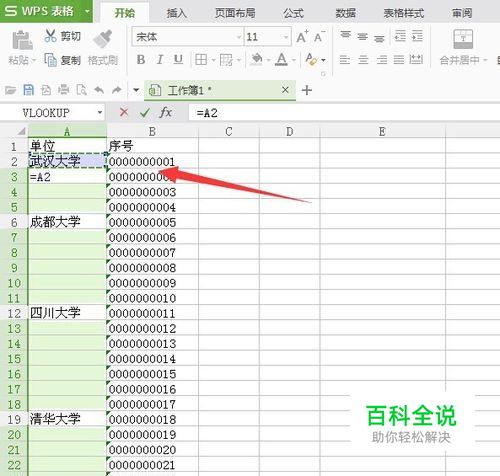Click the font color A icon
The width and height of the screenshot is (500, 476).
(282, 59)
